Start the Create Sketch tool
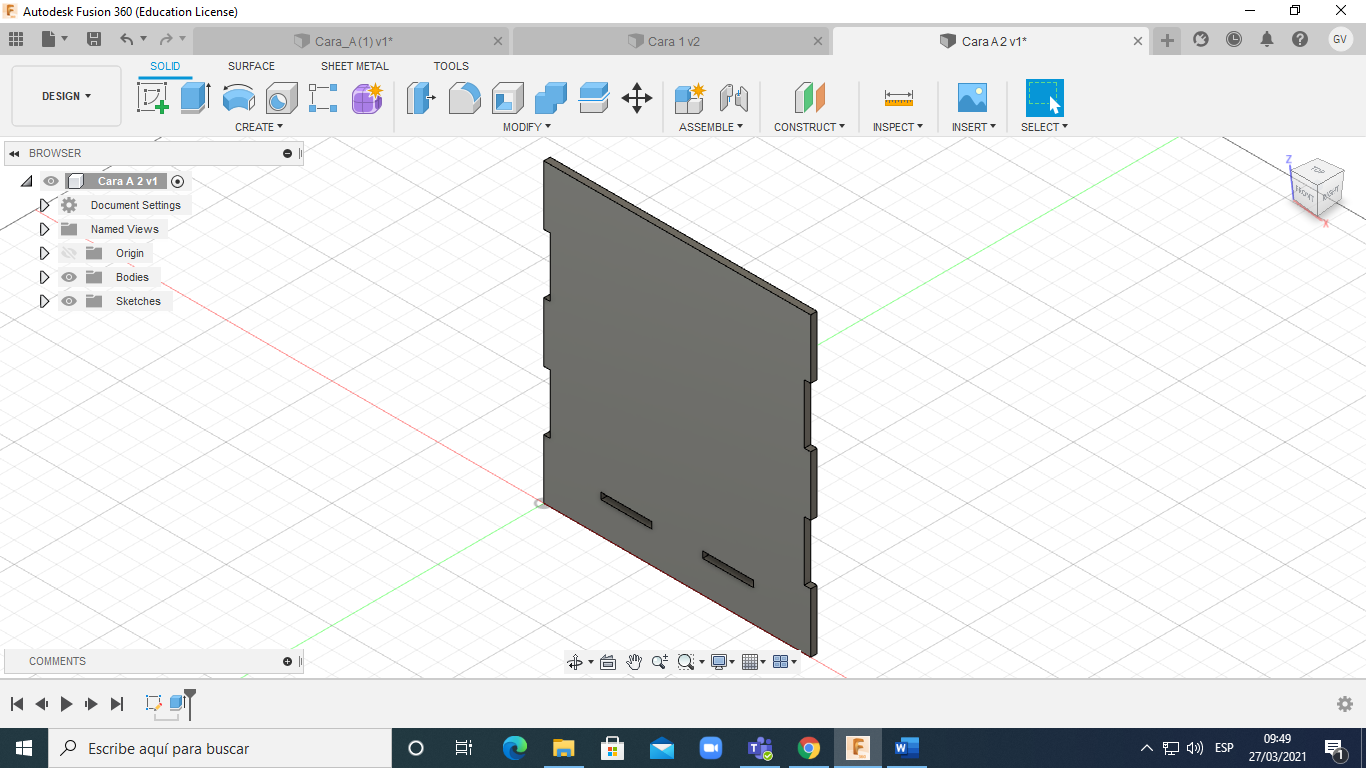 tap(153, 98)
